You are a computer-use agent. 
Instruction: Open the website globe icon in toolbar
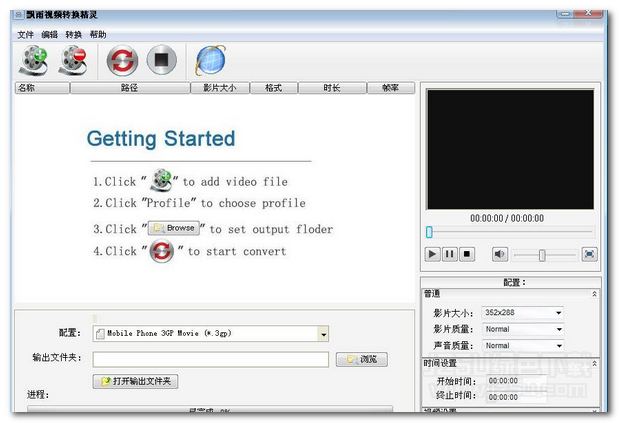[x=211, y=60]
